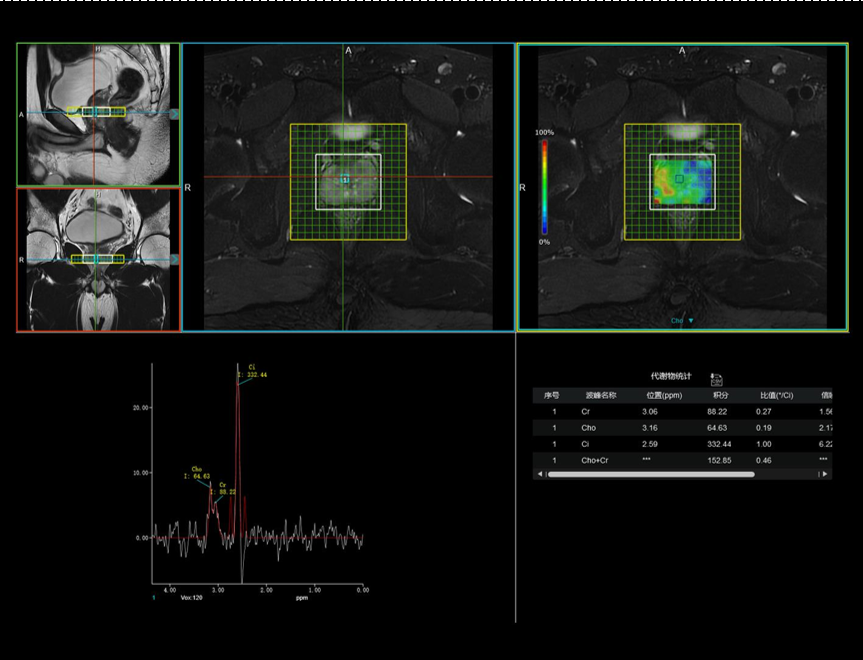Select the coronal MRI thumbnail view
Screen dimensions: 863x660
(98, 260)
